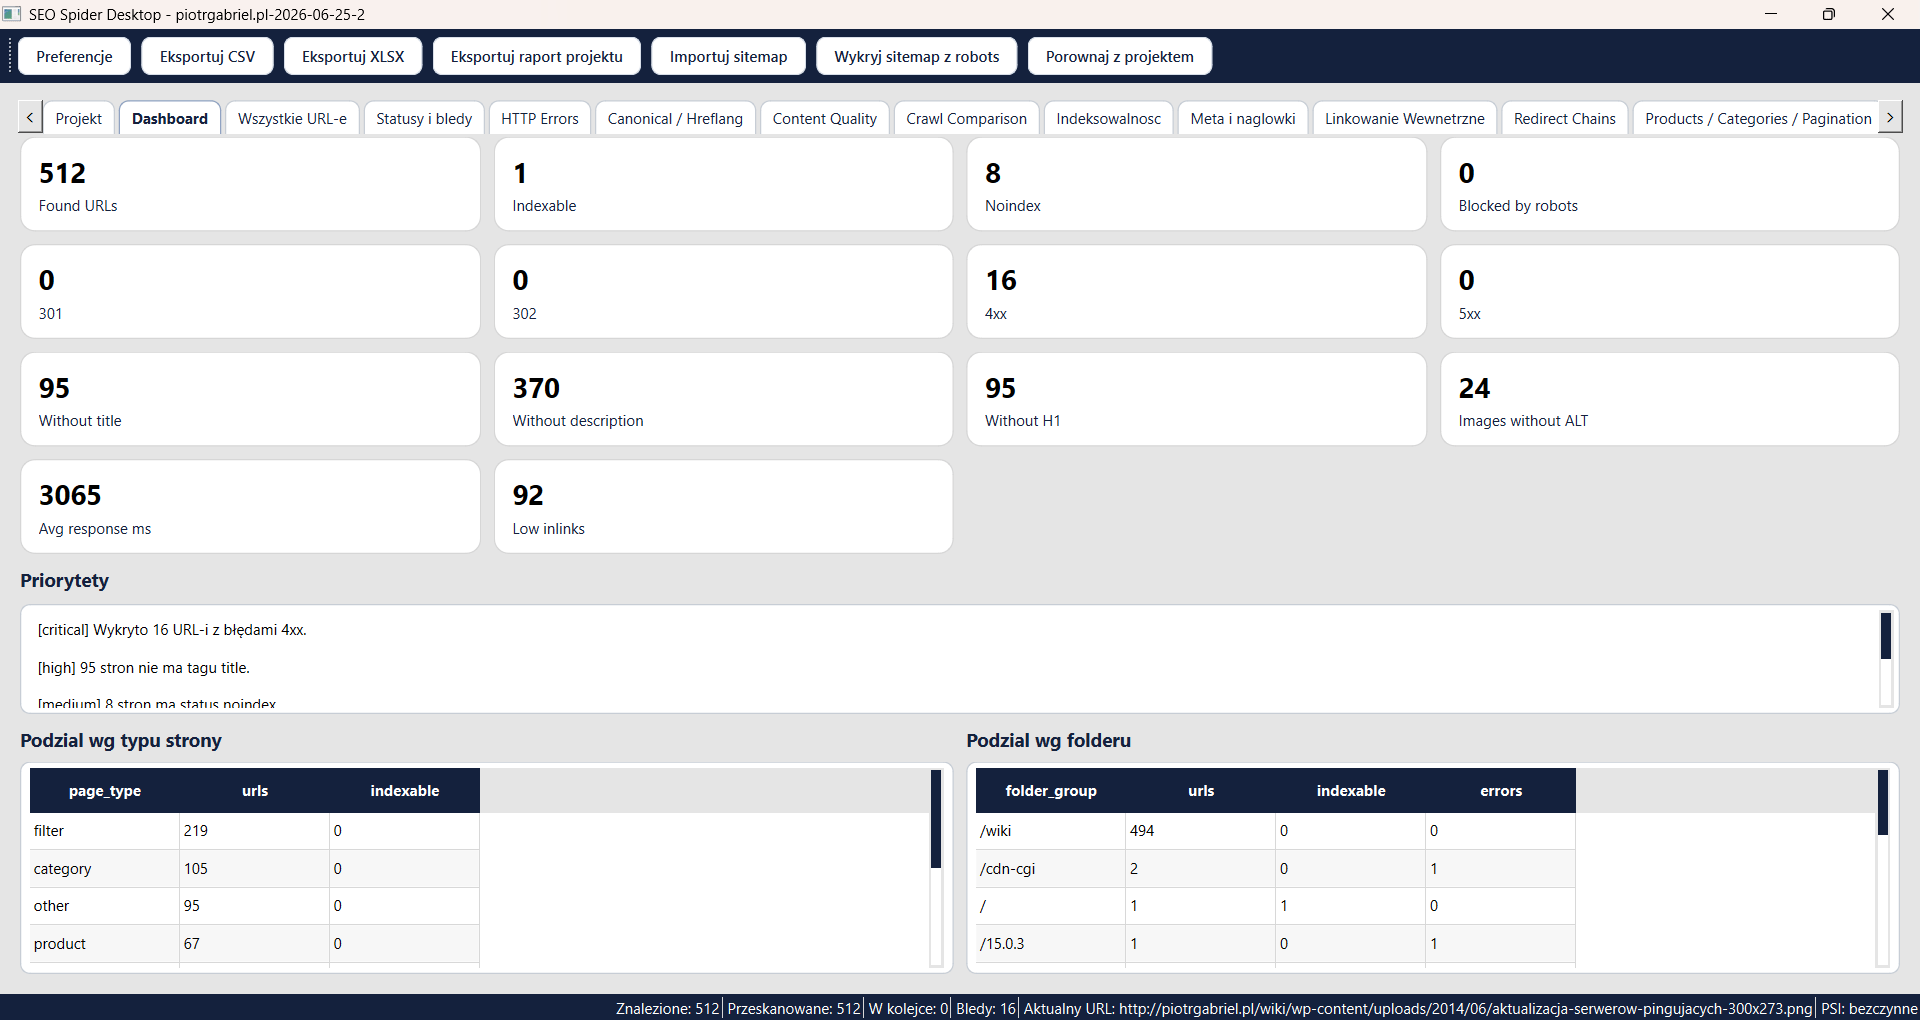The image size is (1920, 1020).
Task: Click PSI: bezczynne status entry
Action: pos(1867,1008)
